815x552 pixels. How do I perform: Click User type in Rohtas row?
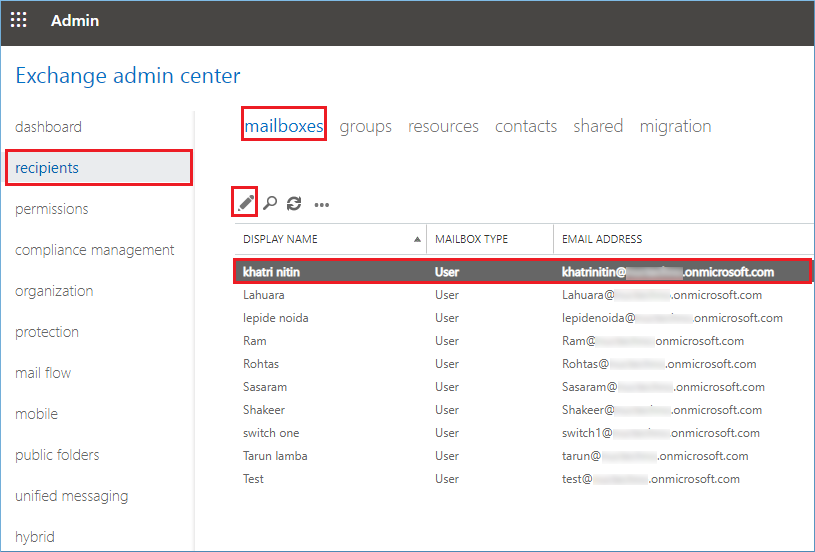pos(447,364)
